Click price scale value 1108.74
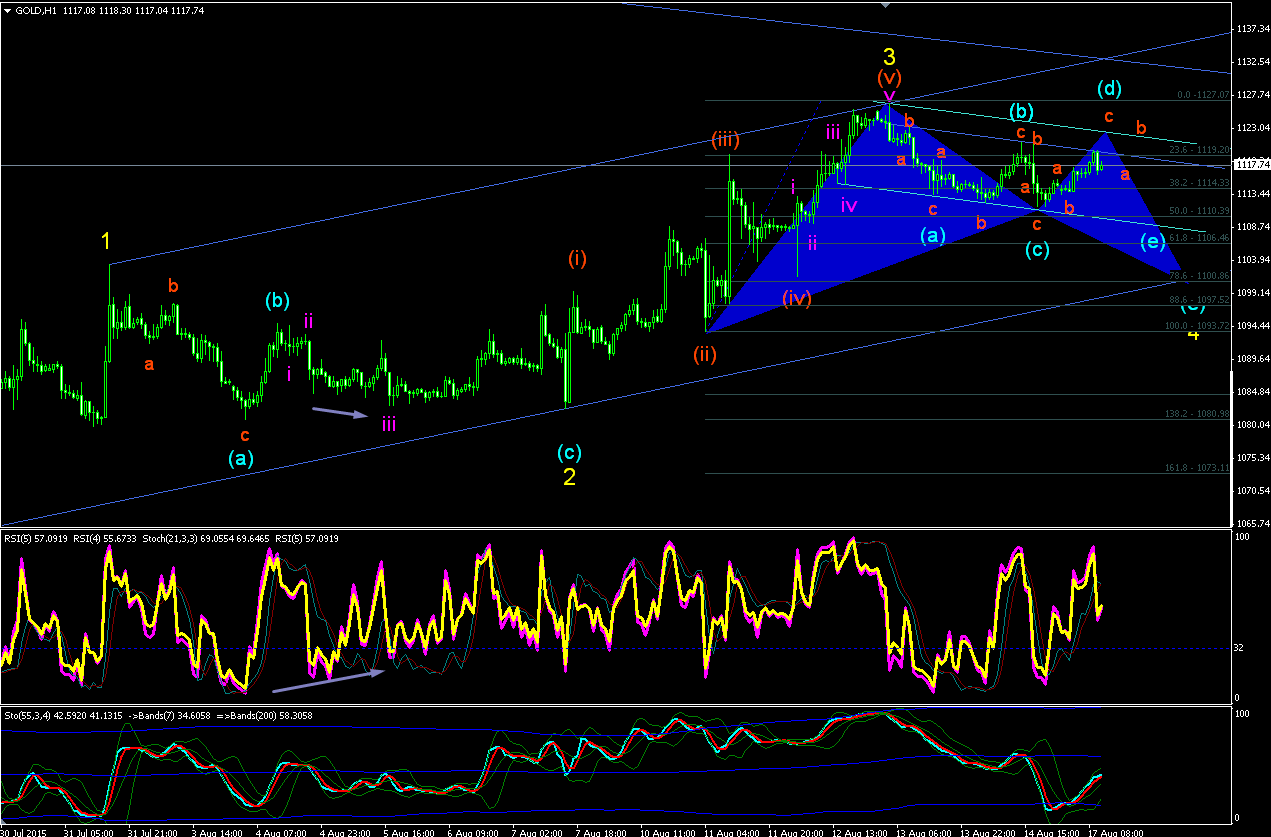This screenshot has height=837, width=1271. click(1252, 227)
